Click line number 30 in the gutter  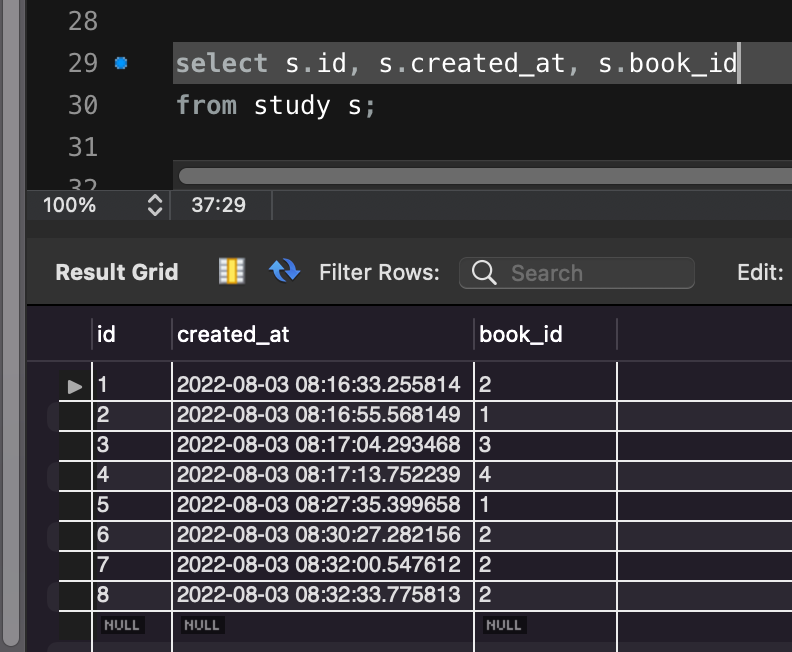[x=83, y=105]
